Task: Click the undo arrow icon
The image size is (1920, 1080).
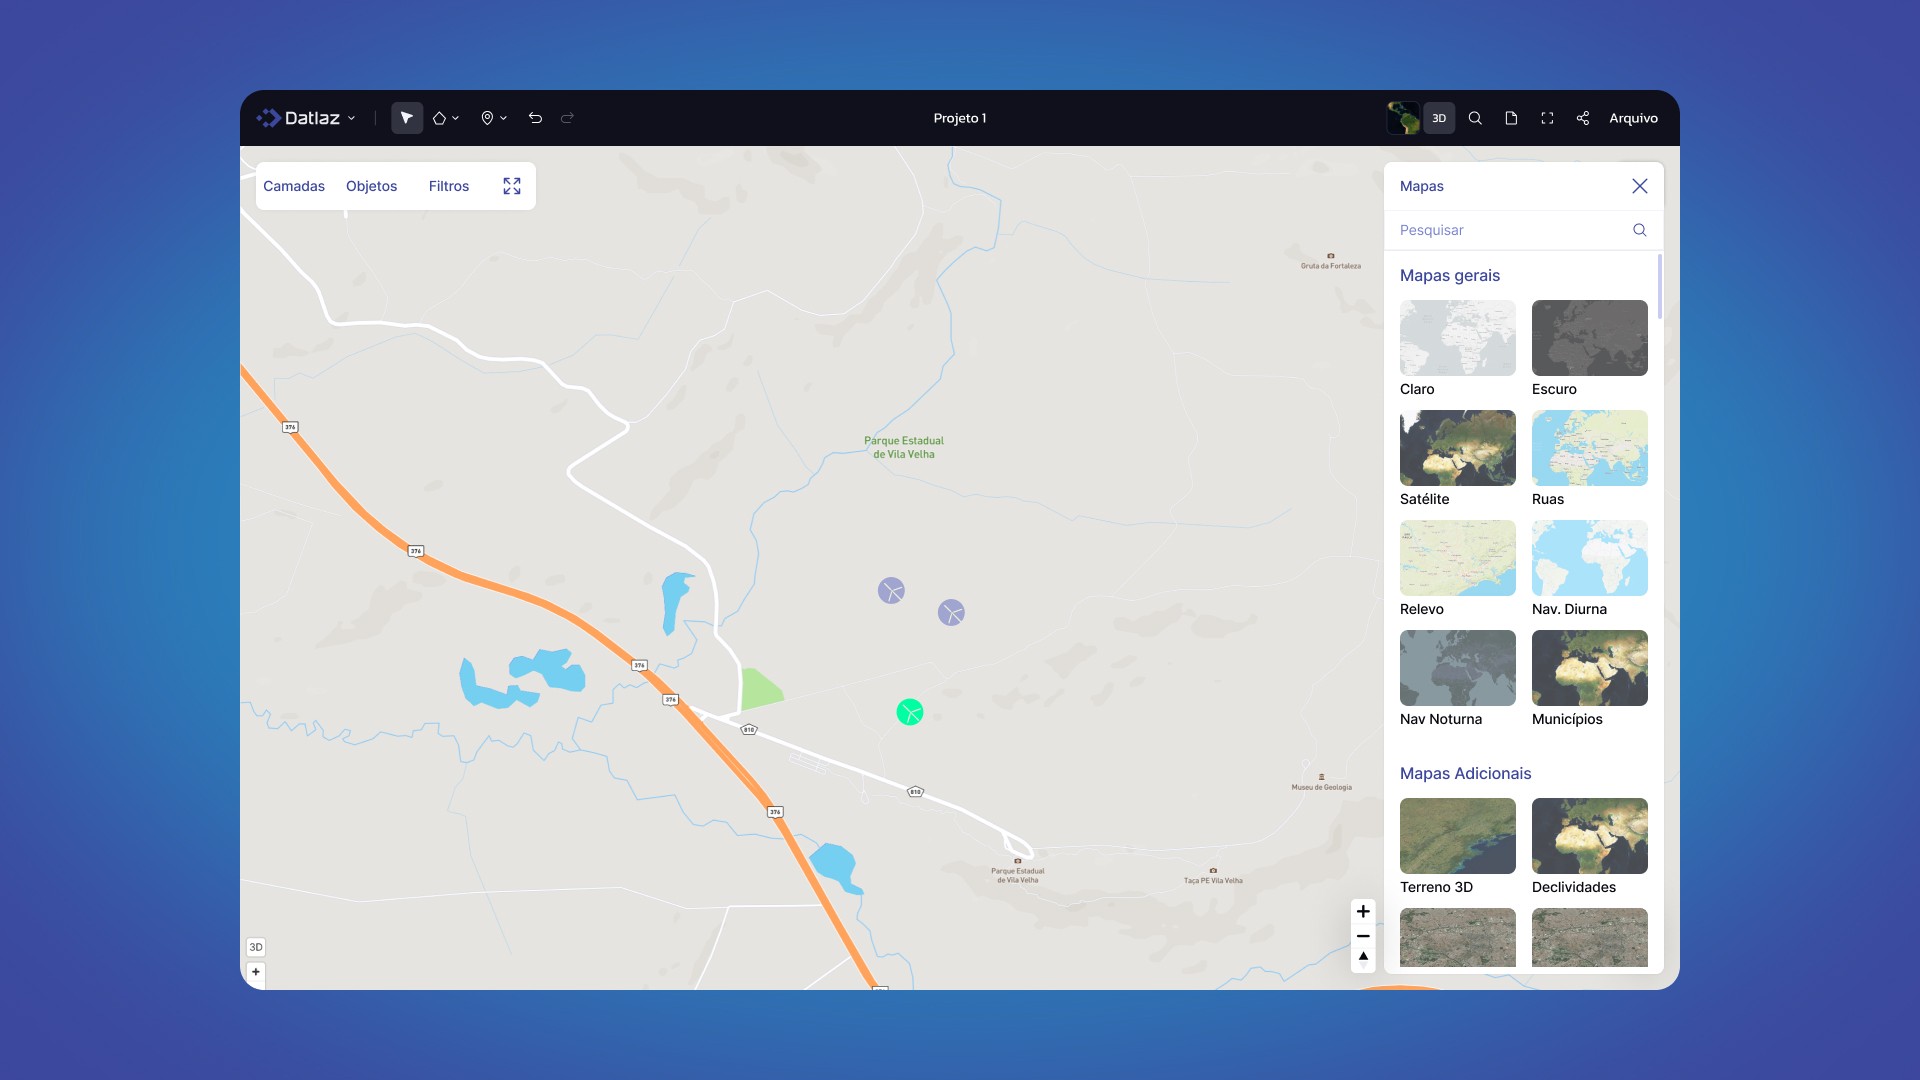Action: pos(535,118)
